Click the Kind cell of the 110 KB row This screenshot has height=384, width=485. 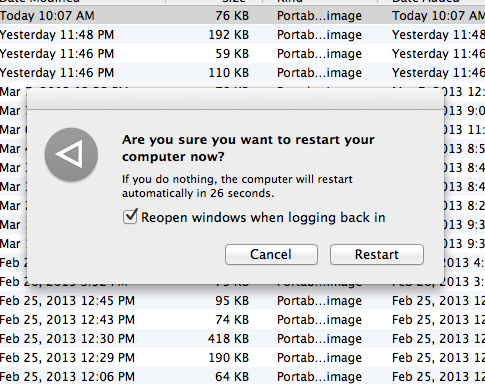tap(319, 73)
